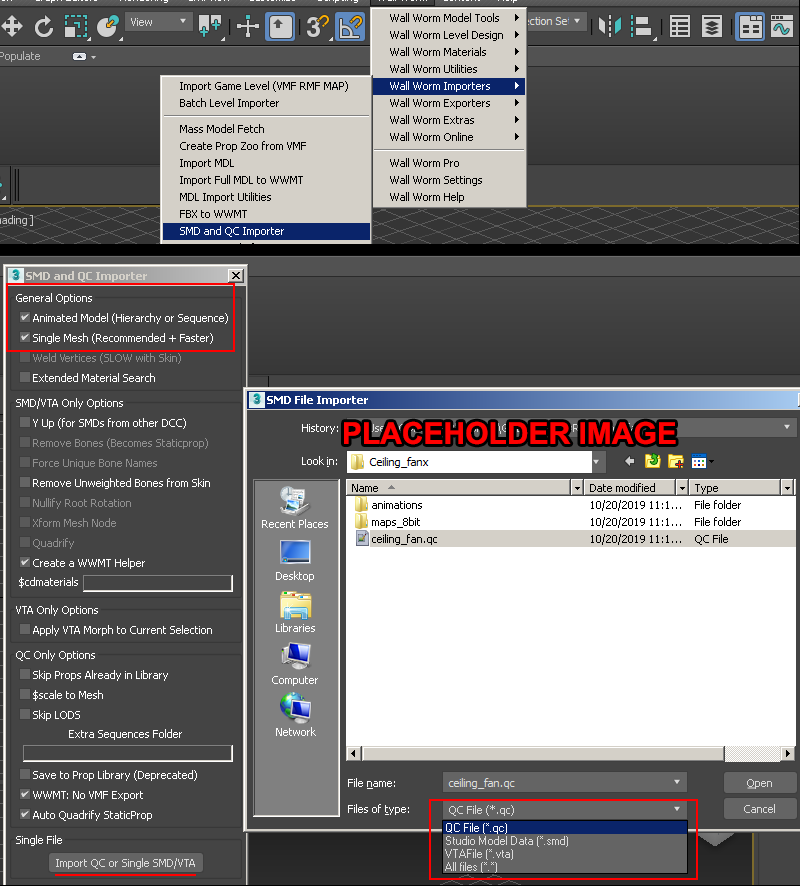The width and height of the screenshot is (800, 886).
Task: Expand the Look in folder dropdown
Action: point(596,462)
